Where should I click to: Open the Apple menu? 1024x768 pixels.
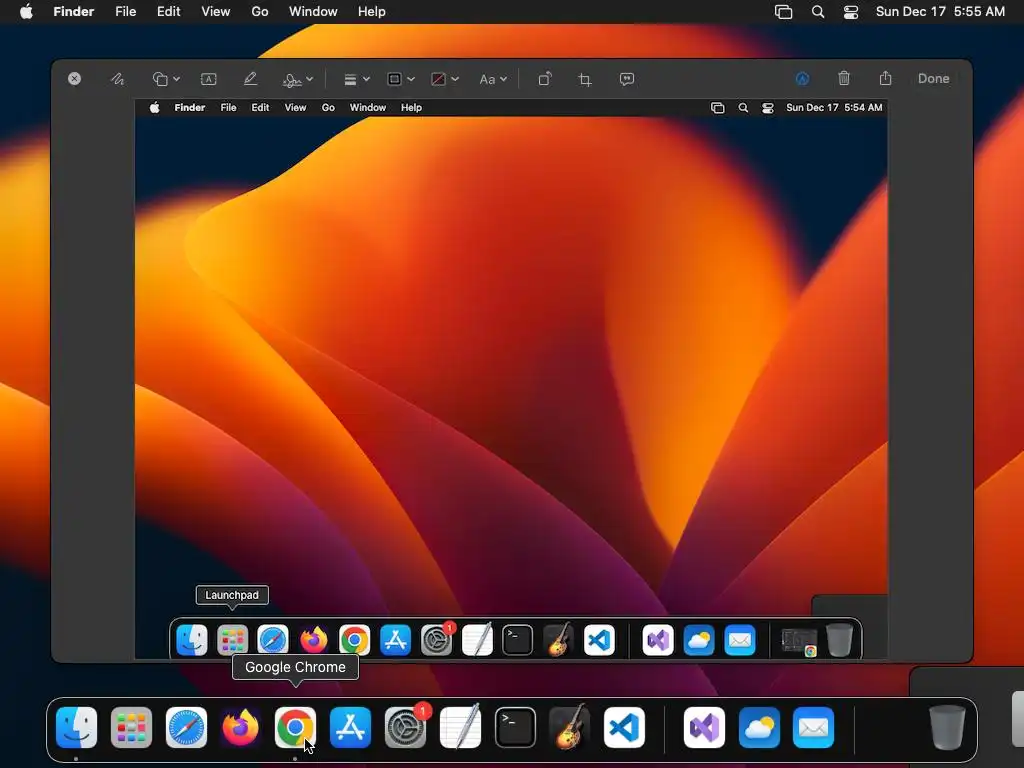pyautogui.click(x=26, y=12)
